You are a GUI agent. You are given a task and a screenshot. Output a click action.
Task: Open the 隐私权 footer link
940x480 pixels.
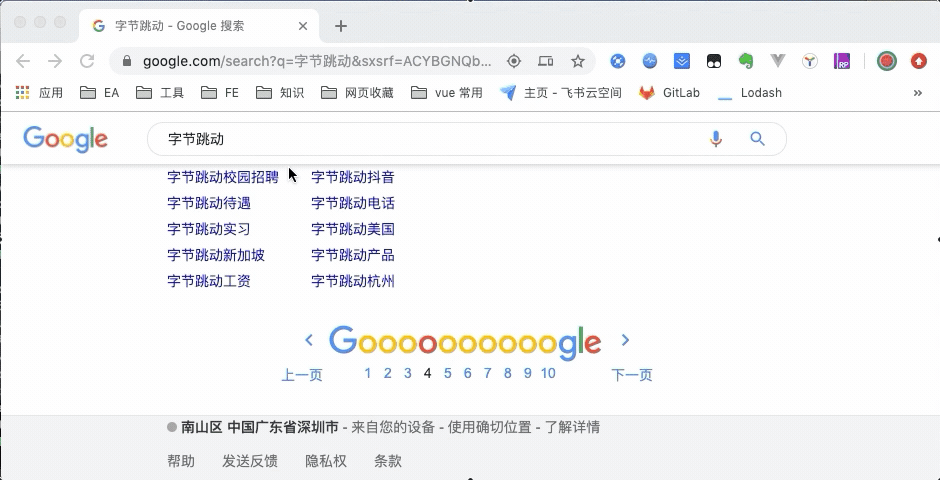tap(326, 461)
